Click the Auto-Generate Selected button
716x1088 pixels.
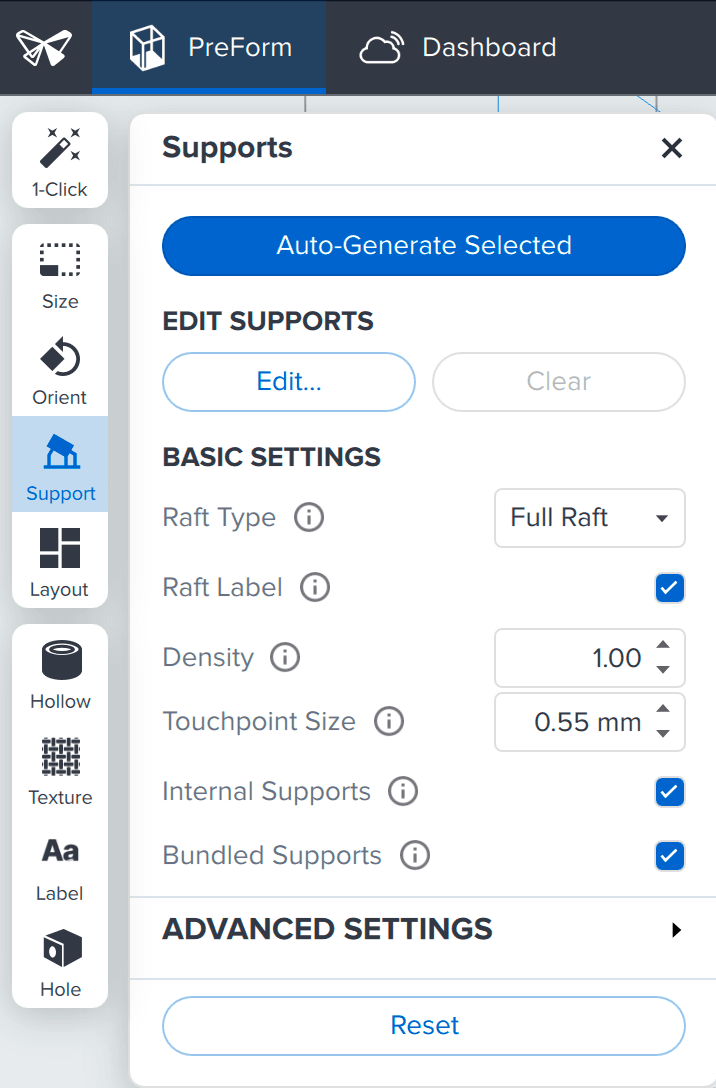424,246
